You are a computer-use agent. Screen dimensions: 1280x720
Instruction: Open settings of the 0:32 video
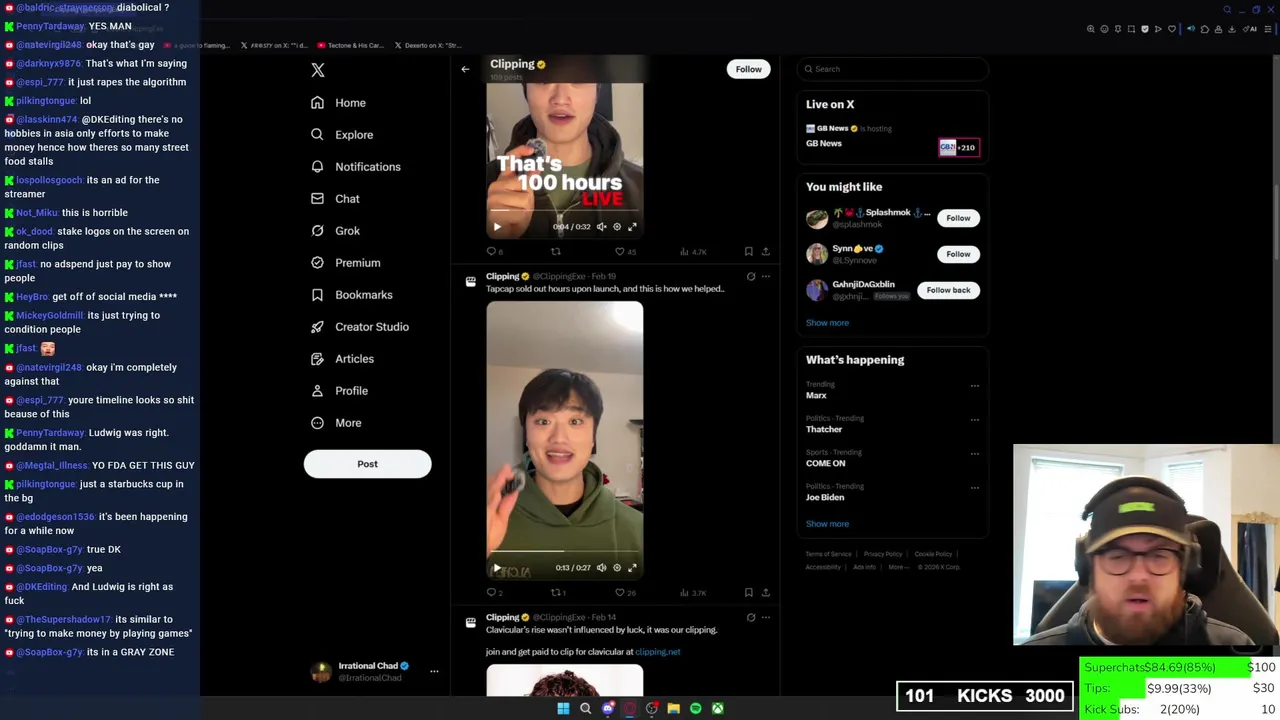tap(617, 227)
